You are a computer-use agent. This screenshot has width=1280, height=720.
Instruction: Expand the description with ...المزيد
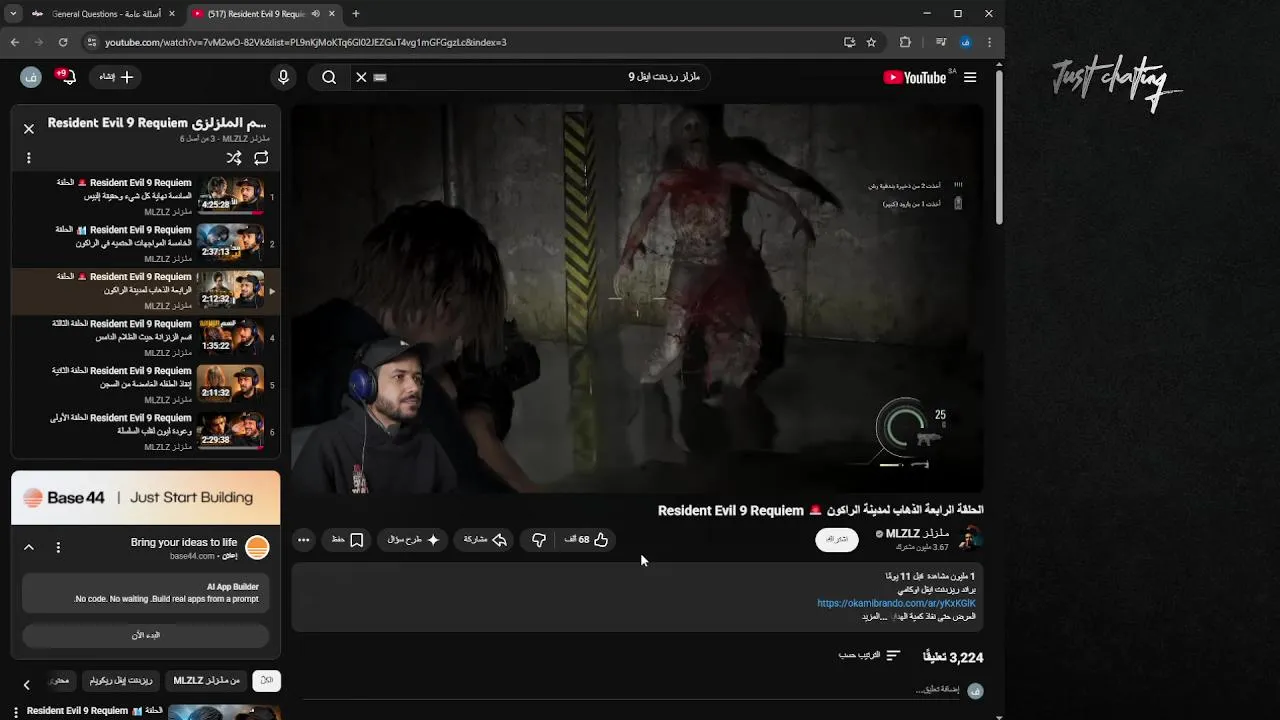874,616
